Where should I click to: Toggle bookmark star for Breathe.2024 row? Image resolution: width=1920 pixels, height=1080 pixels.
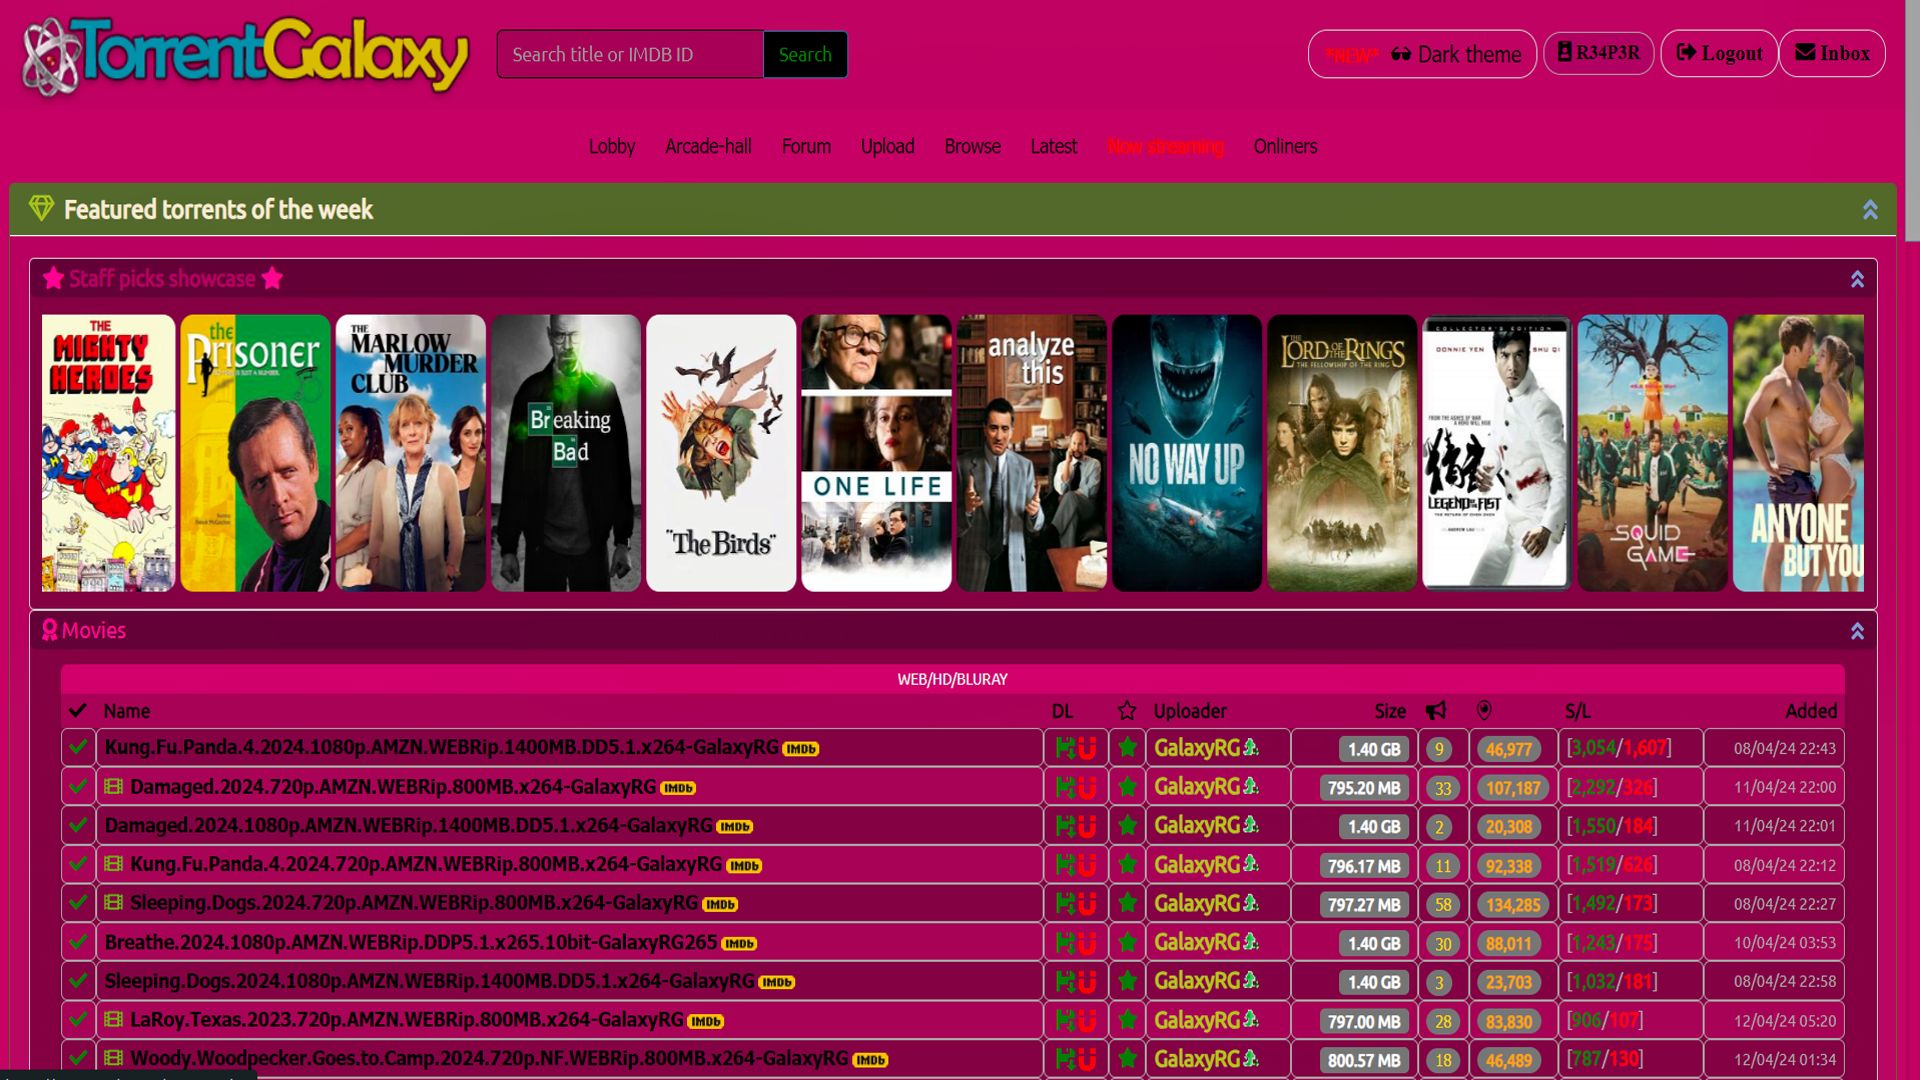(x=1127, y=942)
